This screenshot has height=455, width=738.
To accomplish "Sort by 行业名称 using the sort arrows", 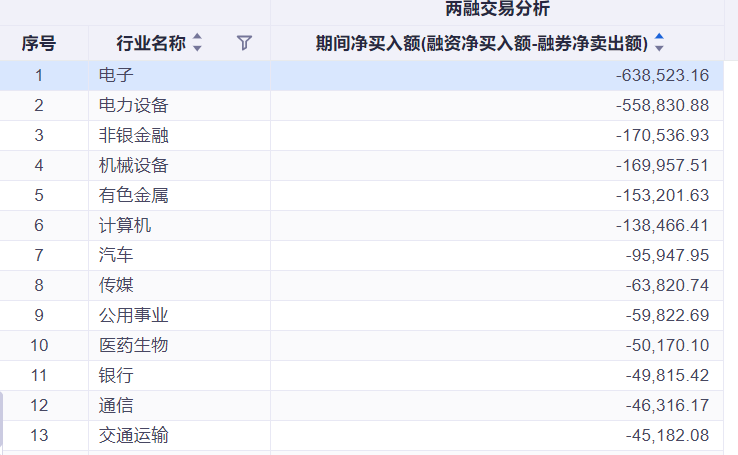I will pos(197,42).
